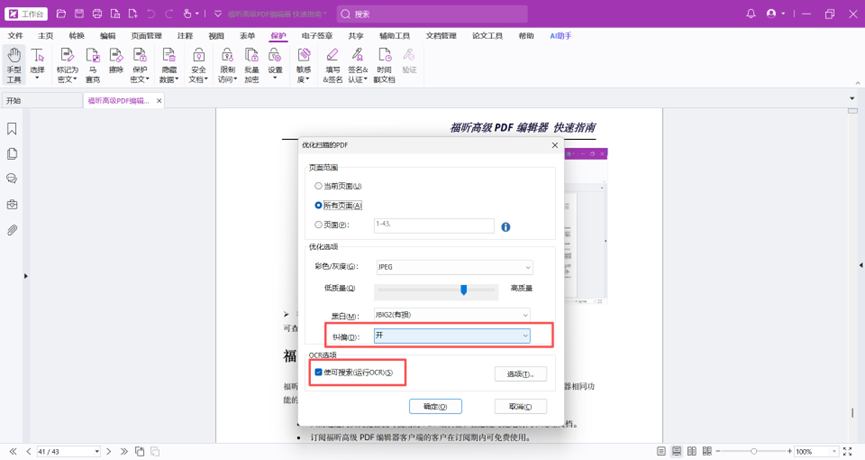The width and height of the screenshot is (865, 460).
Task: Open the attachments paperclip panel in sidebar
Action: tap(12, 230)
